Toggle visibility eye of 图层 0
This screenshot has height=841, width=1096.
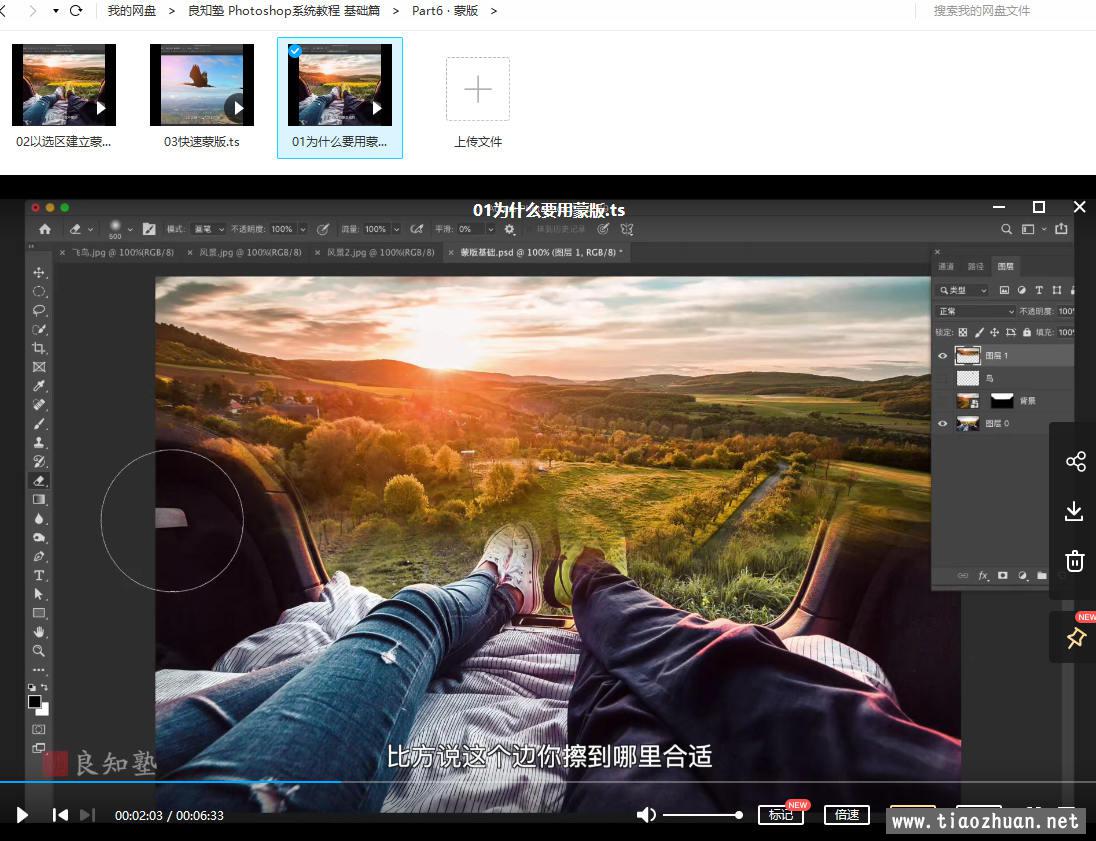click(x=942, y=424)
